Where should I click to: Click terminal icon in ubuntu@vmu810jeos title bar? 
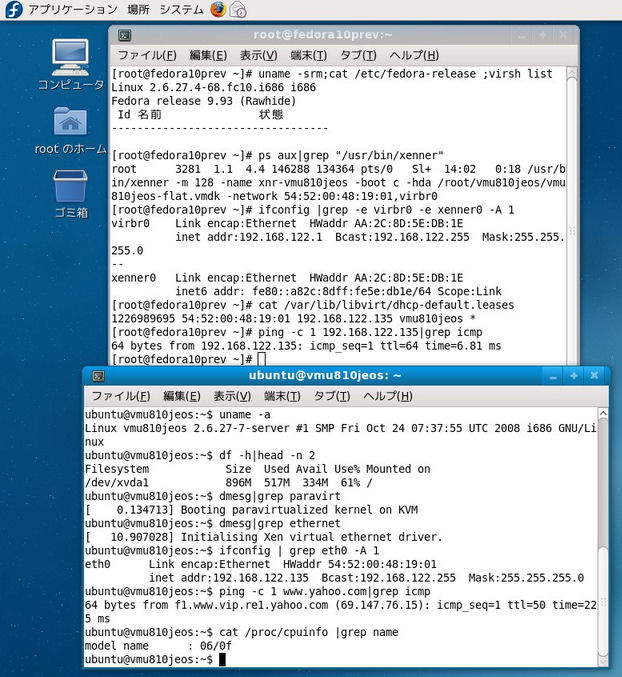pos(98,376)
